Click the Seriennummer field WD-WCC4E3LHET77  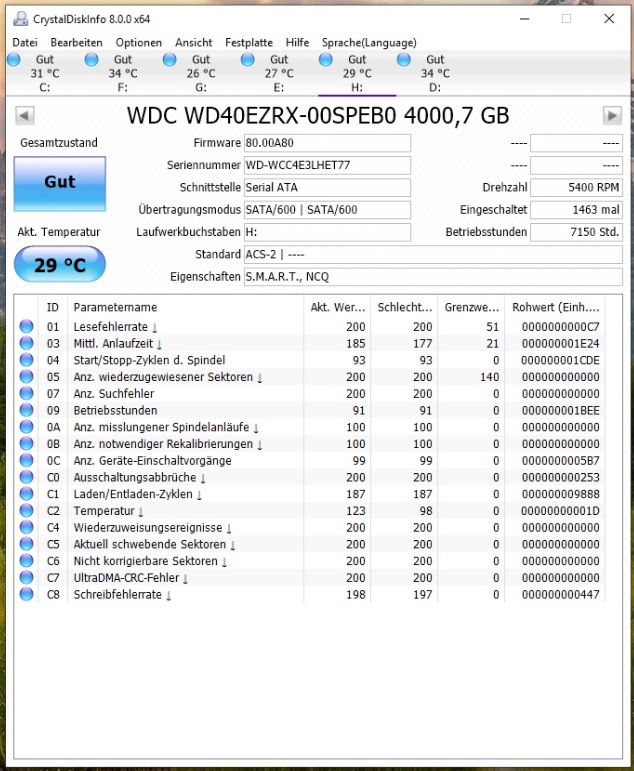click(x=327, y=165)
